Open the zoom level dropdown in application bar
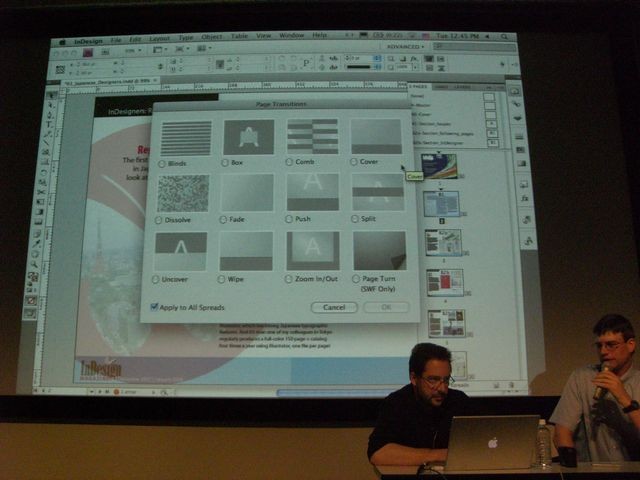640x480 pixels. (x=133, y=51)
